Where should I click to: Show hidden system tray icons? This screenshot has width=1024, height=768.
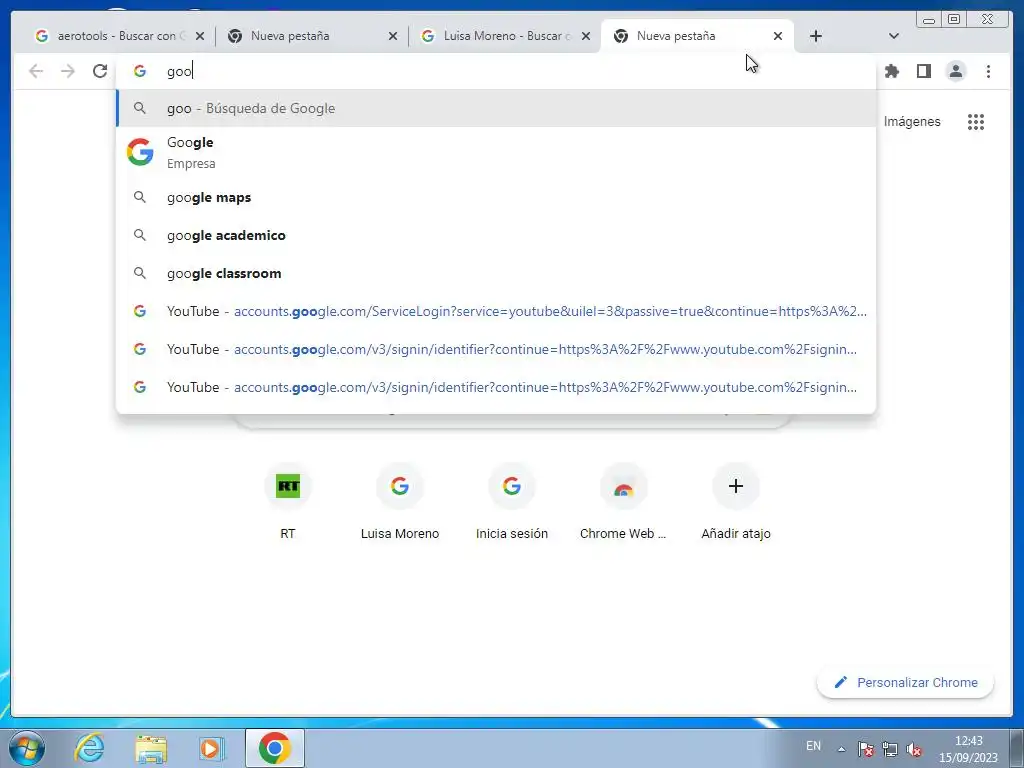(x=842, y=749)
